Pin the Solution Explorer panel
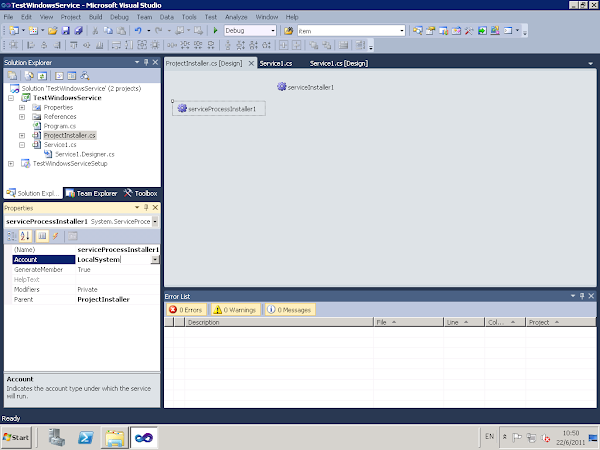 click(146, 62)
